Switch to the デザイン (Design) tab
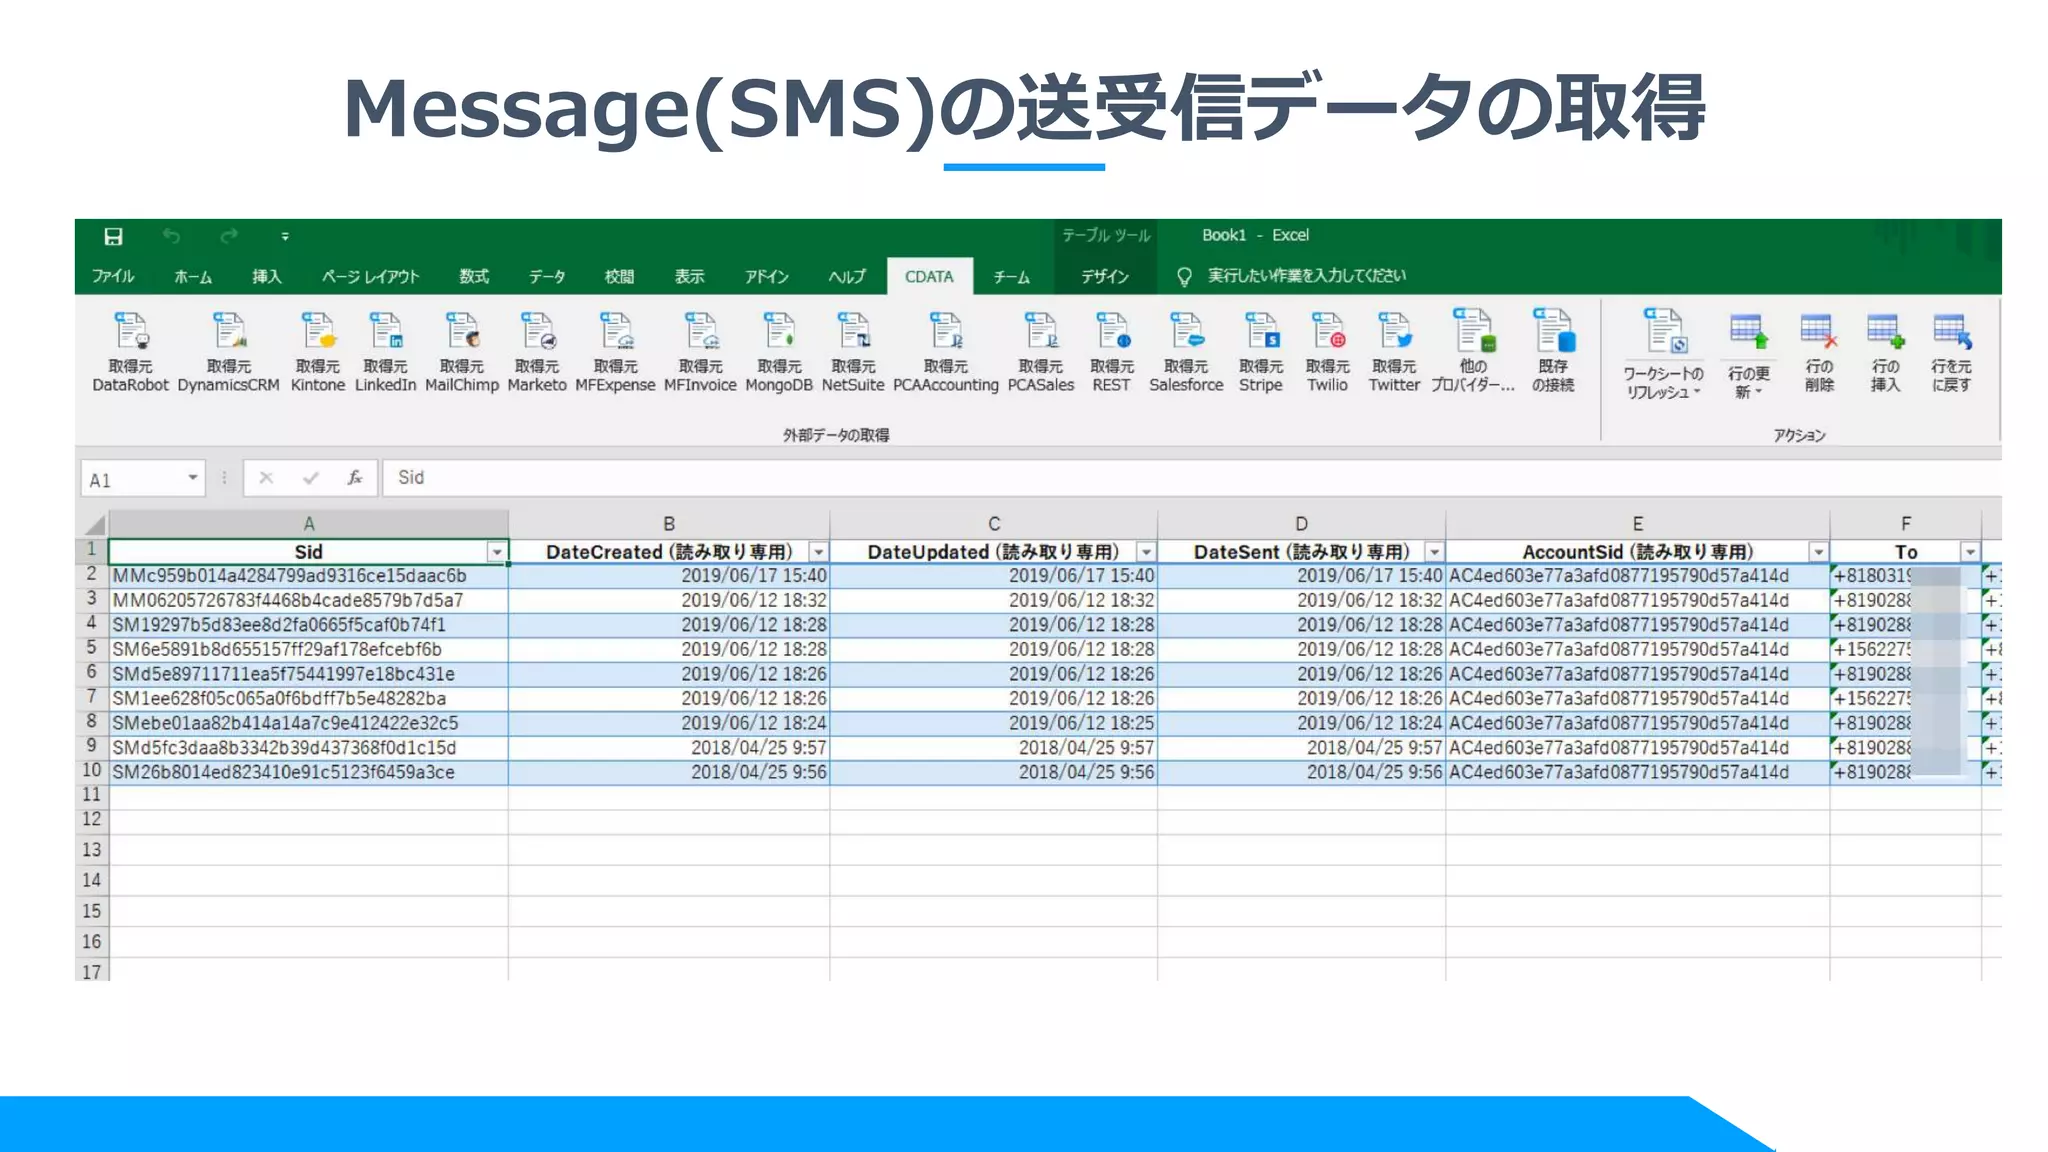 click(x=1105, y=277)
